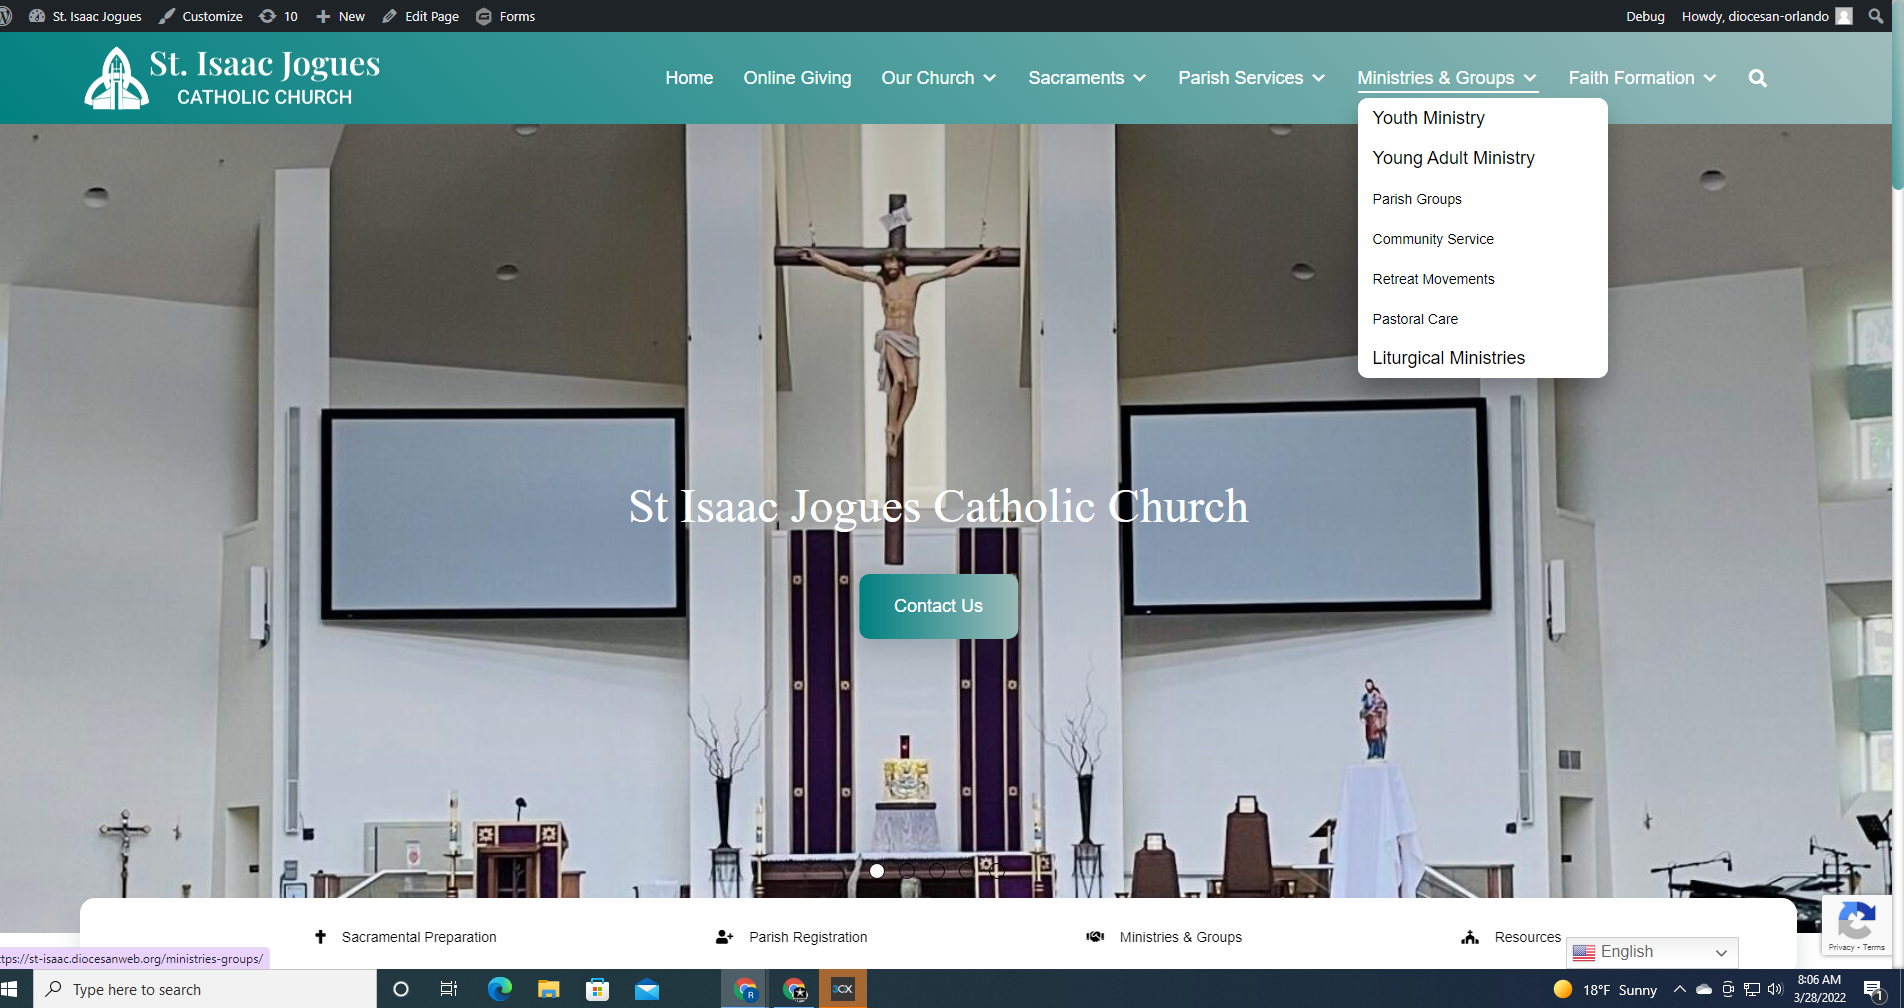Screen dimensions: 1904x1008
Task: Click the admin bar search icon
Action: [x=1876, y=16]
